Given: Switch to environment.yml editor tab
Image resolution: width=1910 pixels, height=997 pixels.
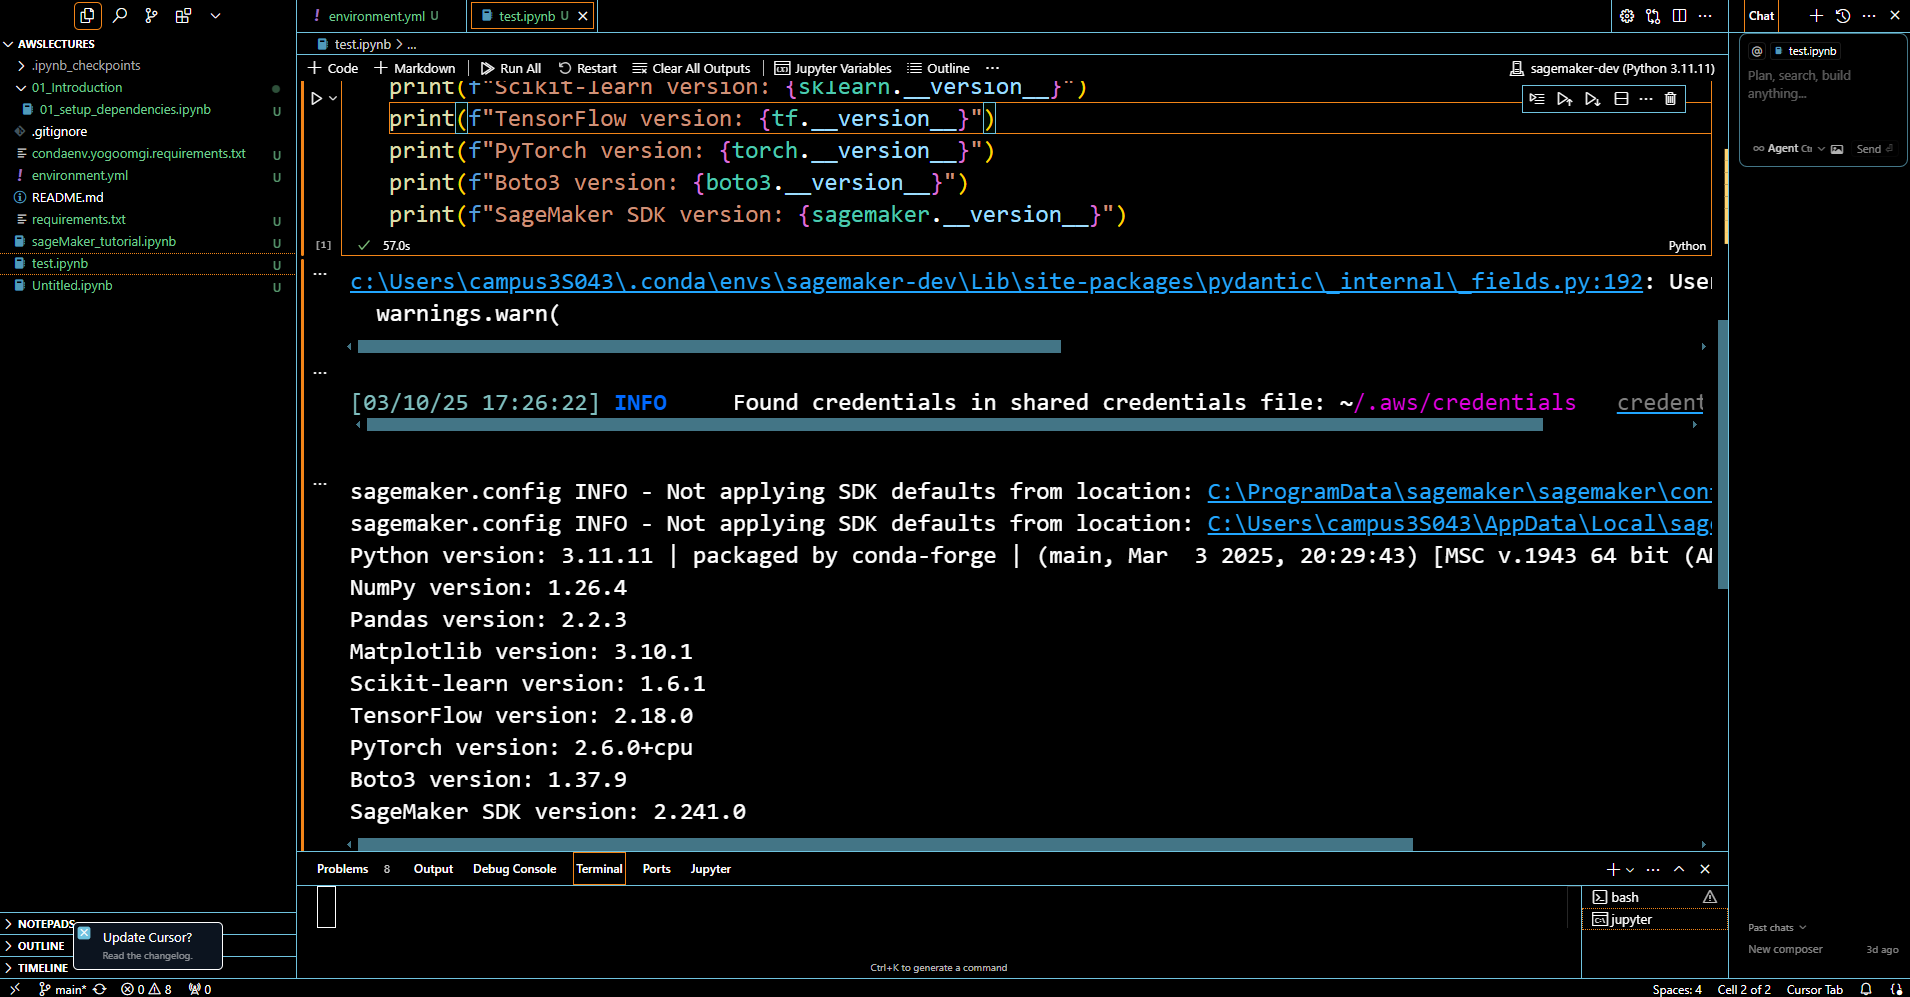Looking at the screenshot, I should point(376,16).
